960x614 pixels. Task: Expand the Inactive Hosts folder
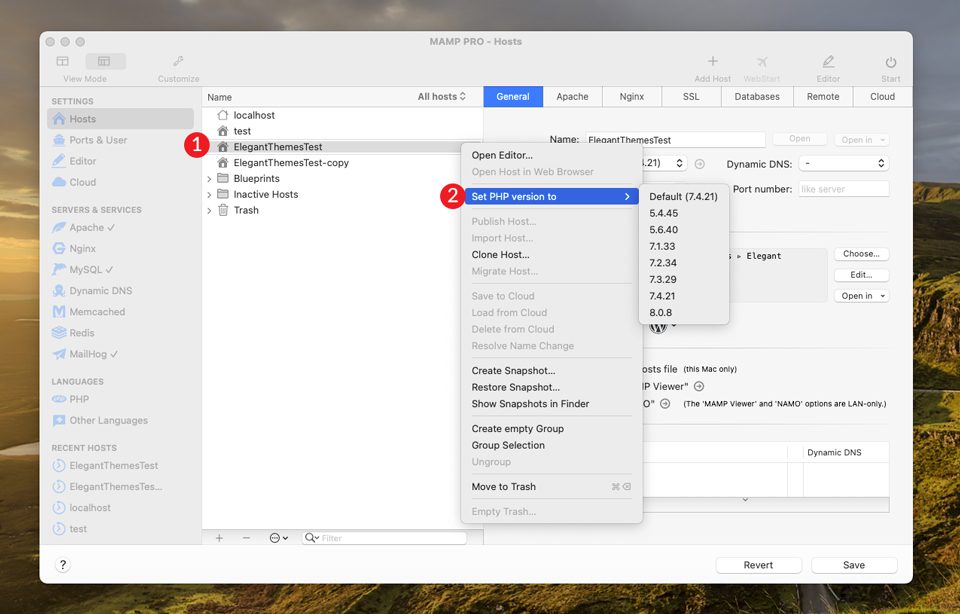point(209,195)
